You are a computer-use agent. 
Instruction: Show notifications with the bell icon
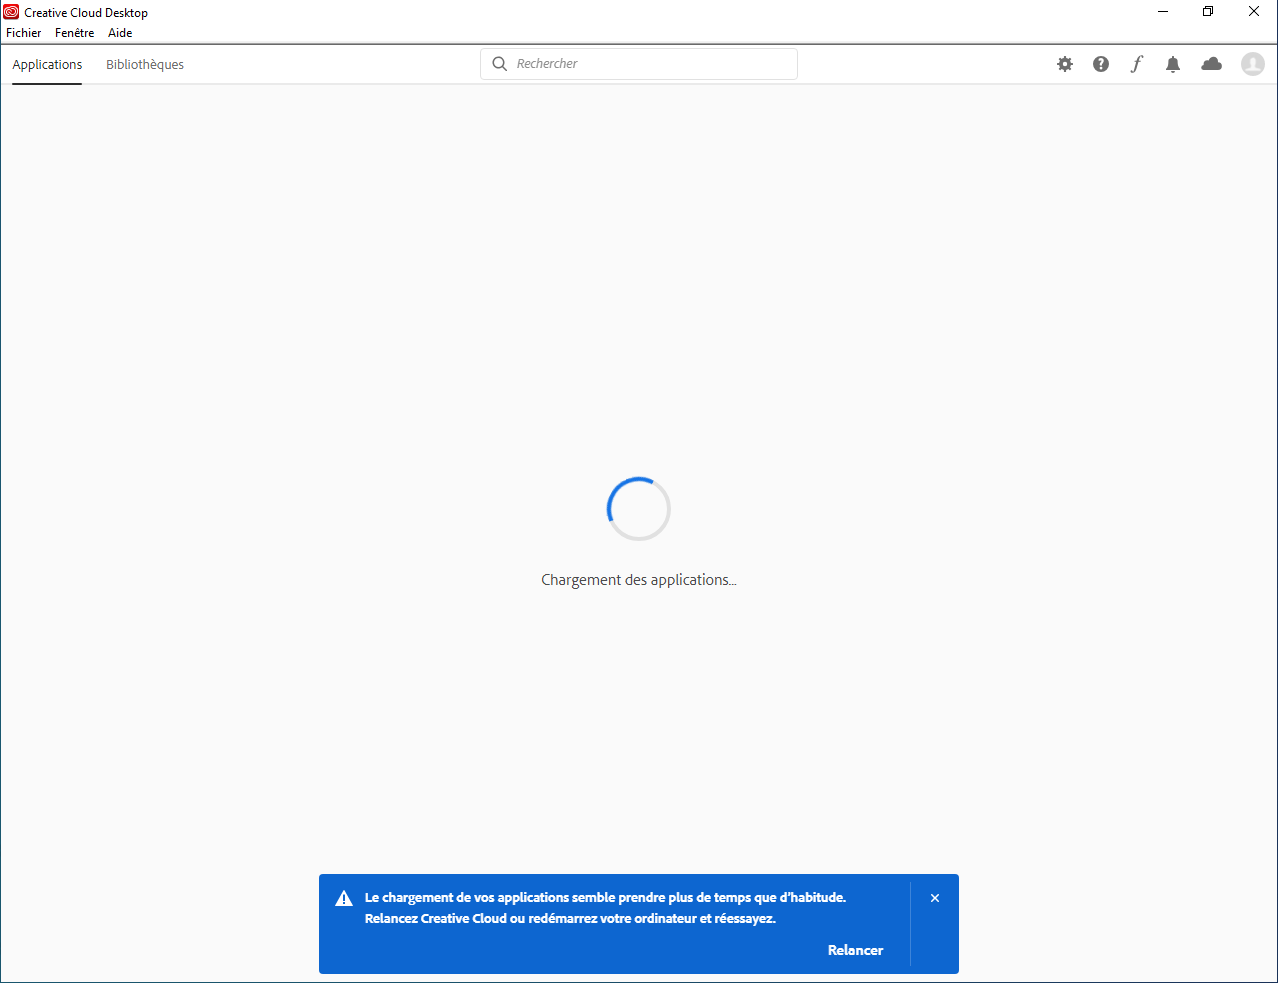(x=1173, y=64)
